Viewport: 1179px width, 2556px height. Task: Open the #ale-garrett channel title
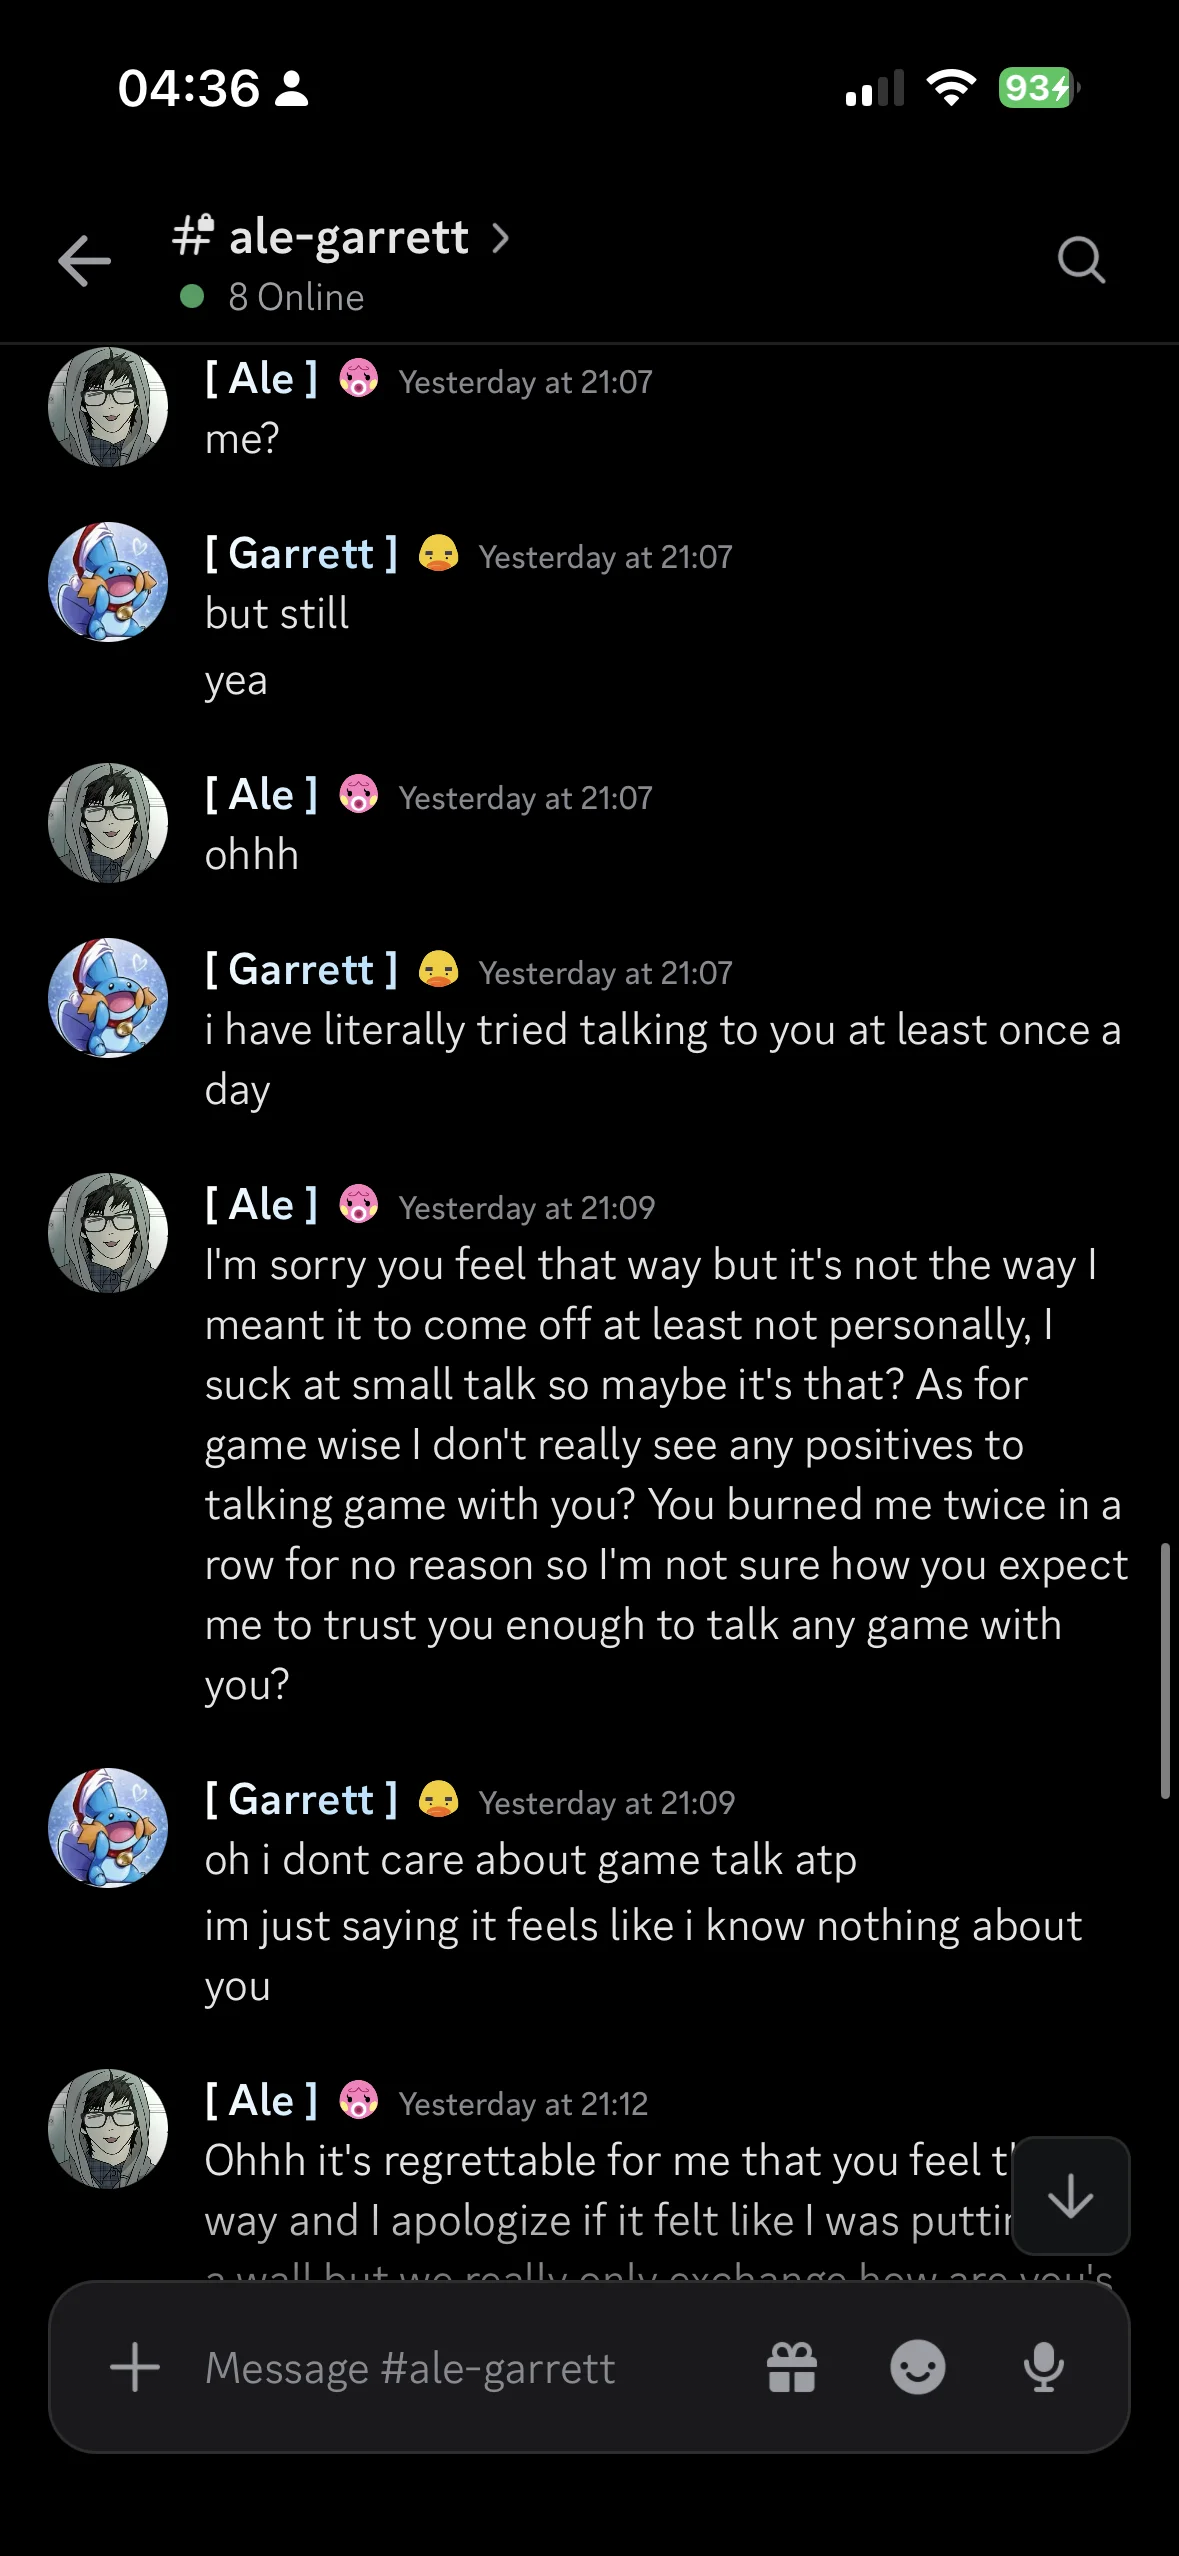(320, 237)
